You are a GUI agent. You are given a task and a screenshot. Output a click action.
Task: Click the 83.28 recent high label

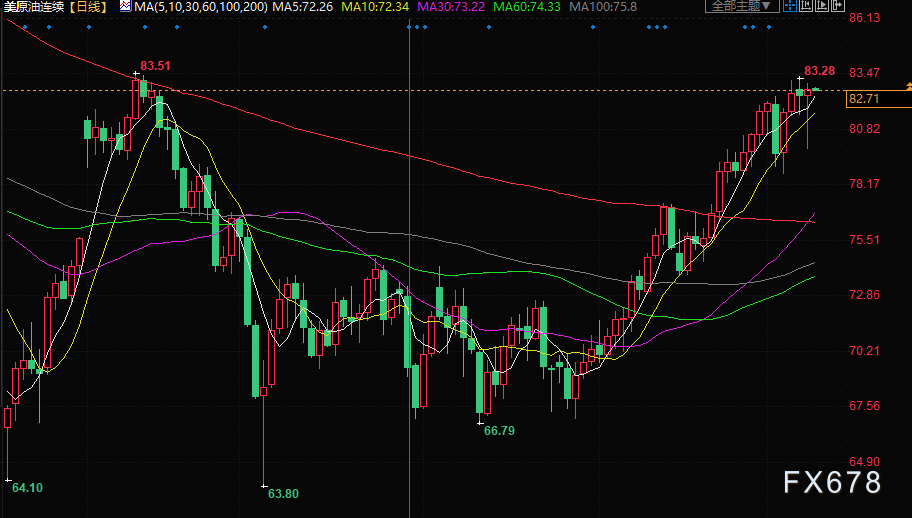(819, 71)
